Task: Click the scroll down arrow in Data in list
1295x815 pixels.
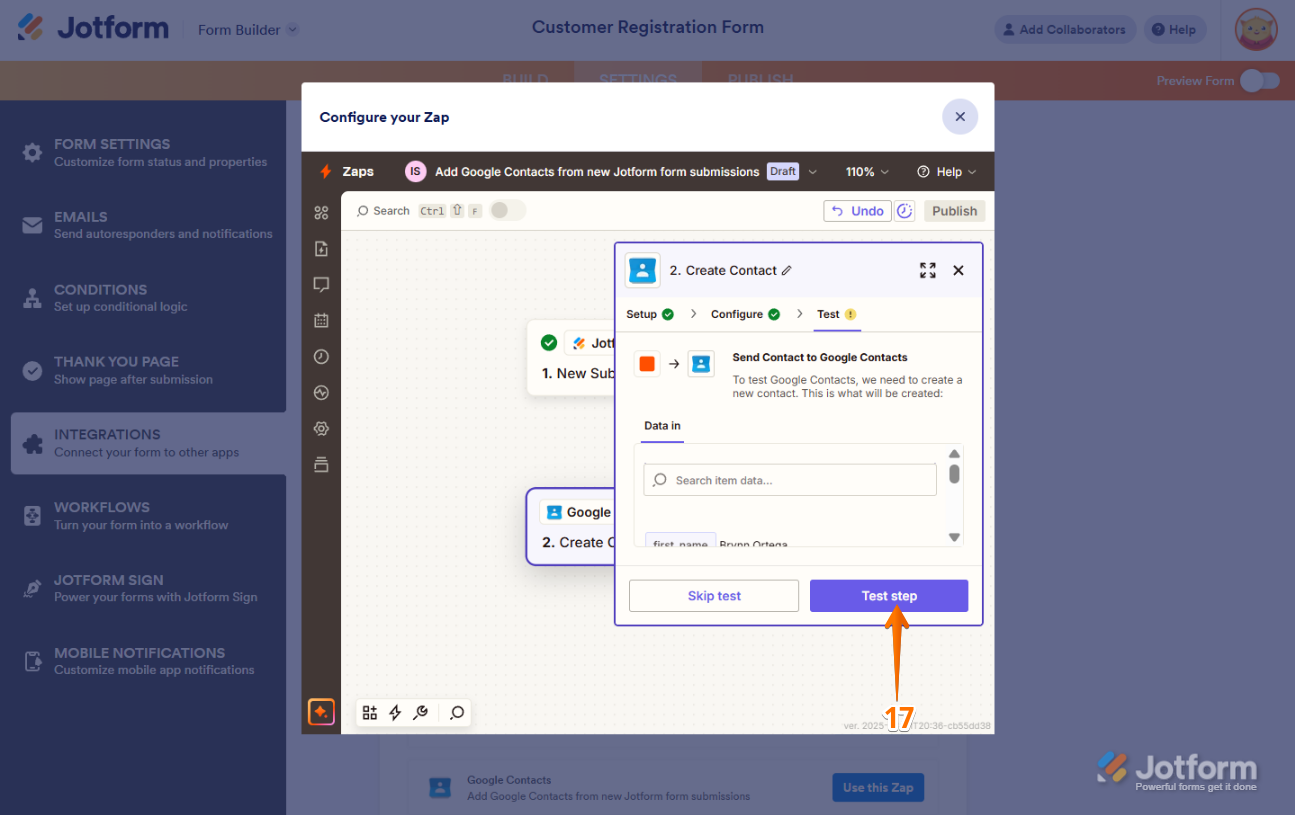Action: 955,538
